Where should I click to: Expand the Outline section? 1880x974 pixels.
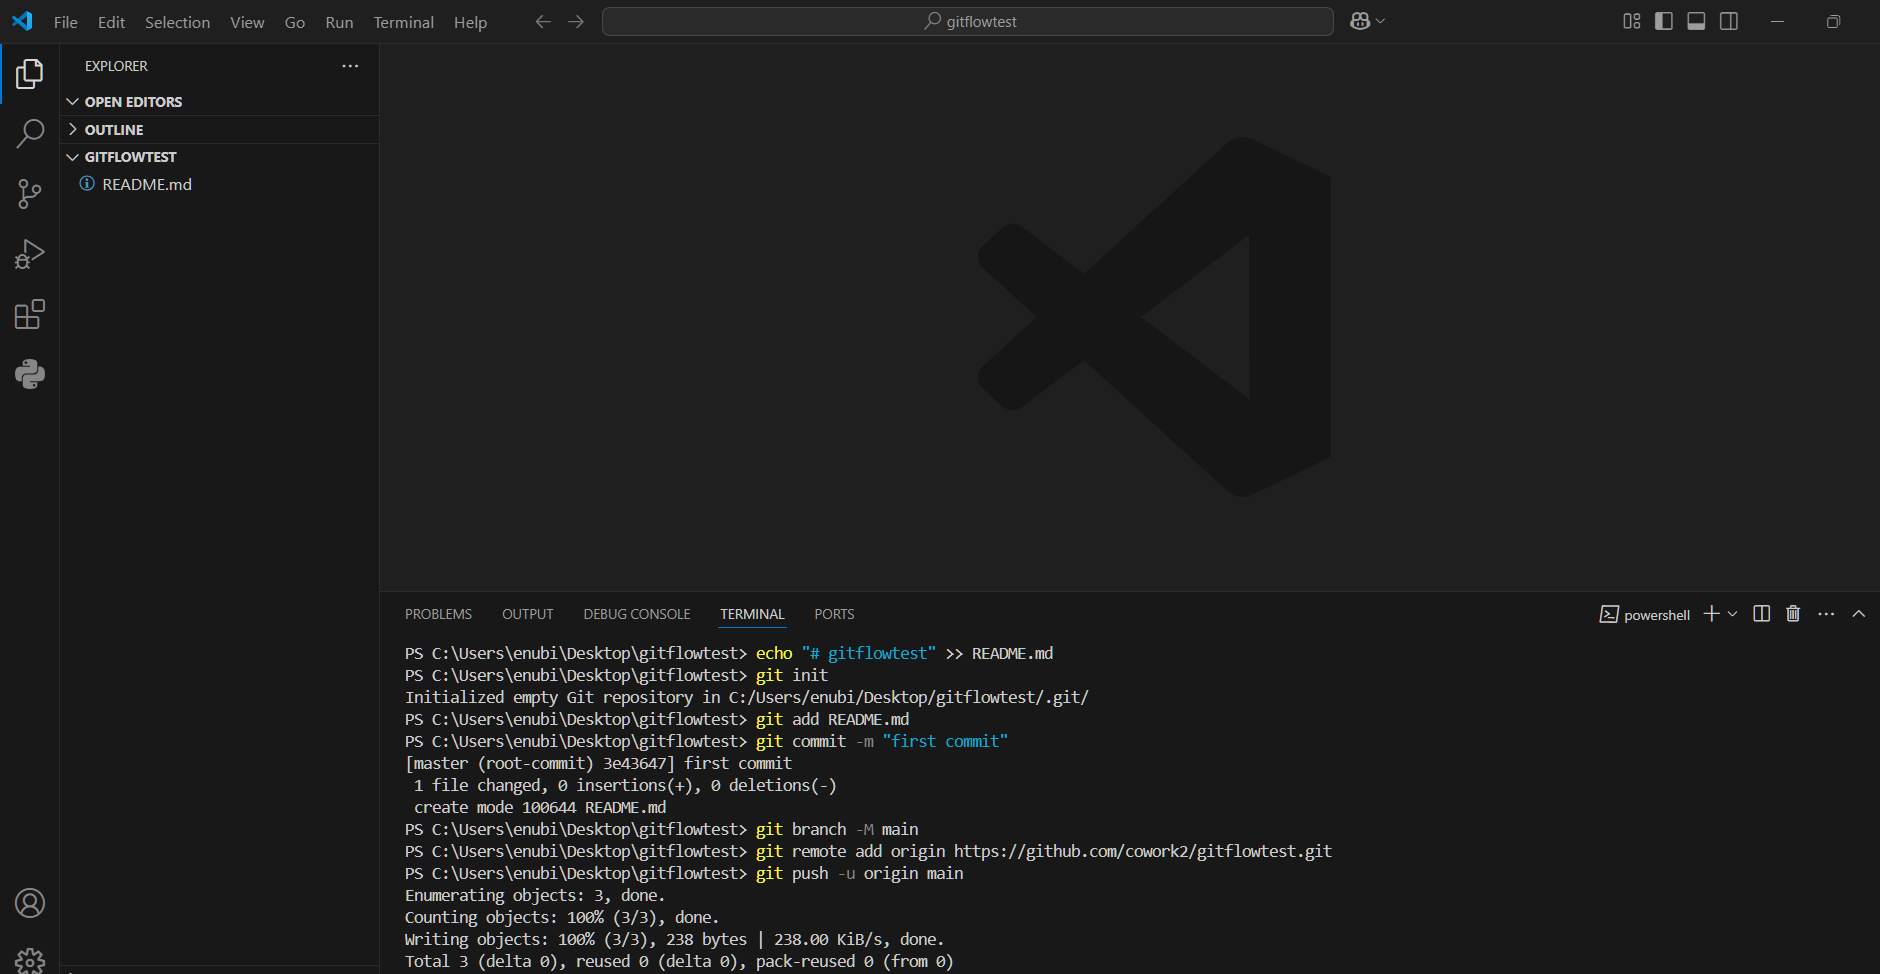click(220, 130)
